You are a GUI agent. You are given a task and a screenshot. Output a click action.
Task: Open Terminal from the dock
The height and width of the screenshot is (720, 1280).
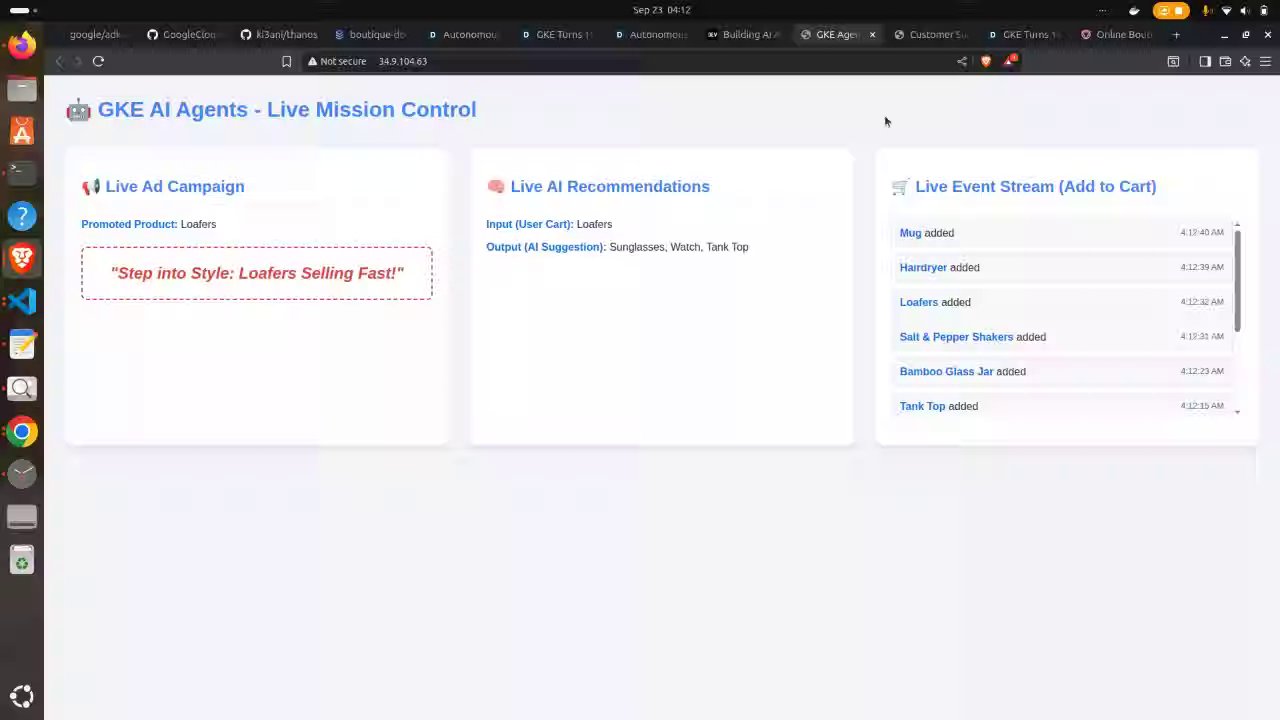(22, 172)
